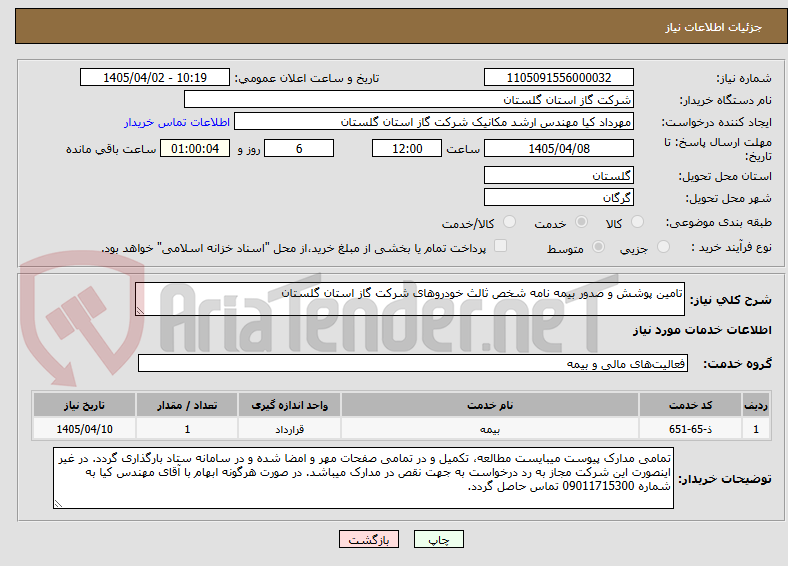Click resize handle of buyer notes area
This screenshot has width=788, height=566.
58,504
